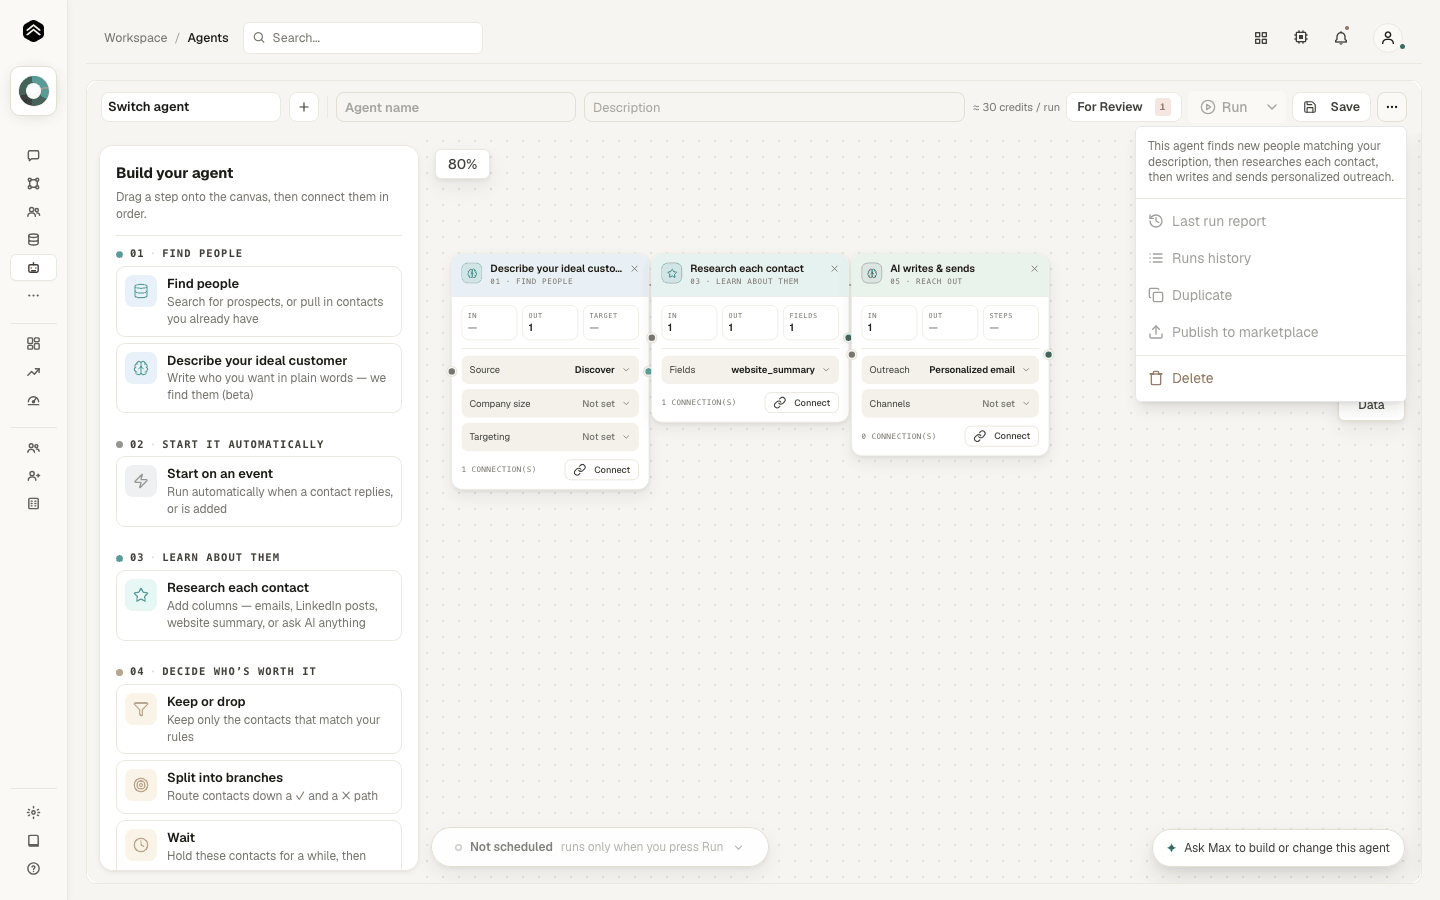1440x900 pixels.
Task: Open the Channels dropdown
Action: [950, 404]
